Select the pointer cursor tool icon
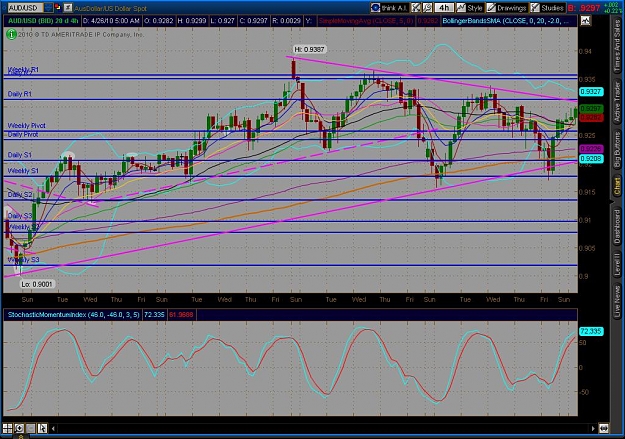 [x=42, y=429]
